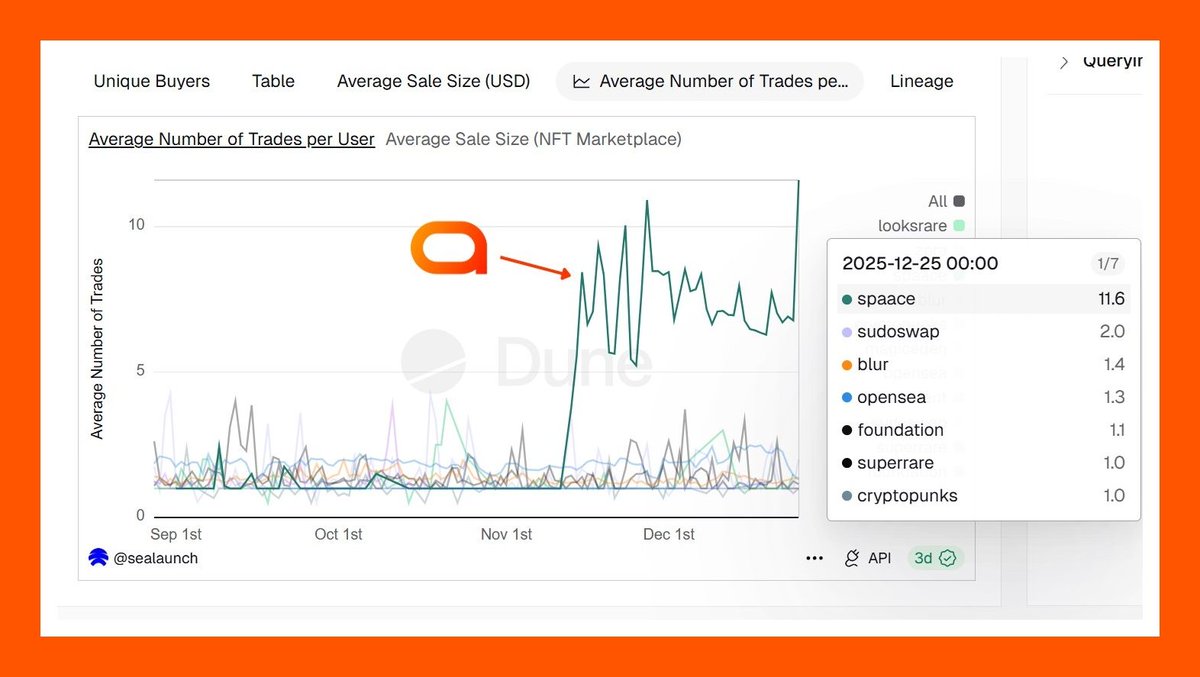This screenshot has width=1200, height=677.
Task: Click the sealaunch avatar icon
Action: 98,558
